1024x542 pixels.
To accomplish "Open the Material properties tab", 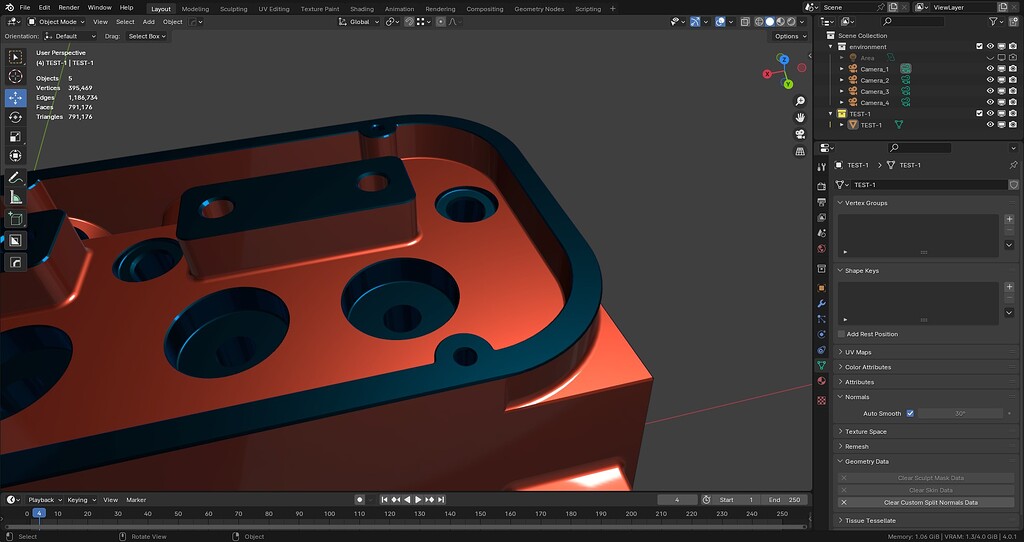I will tap(822, 381).
